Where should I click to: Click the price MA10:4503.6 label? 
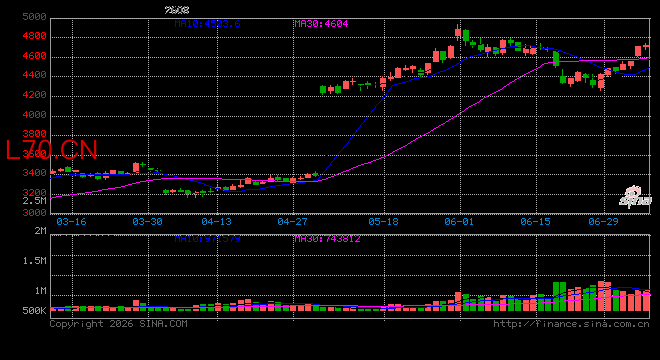pos(207,24)
